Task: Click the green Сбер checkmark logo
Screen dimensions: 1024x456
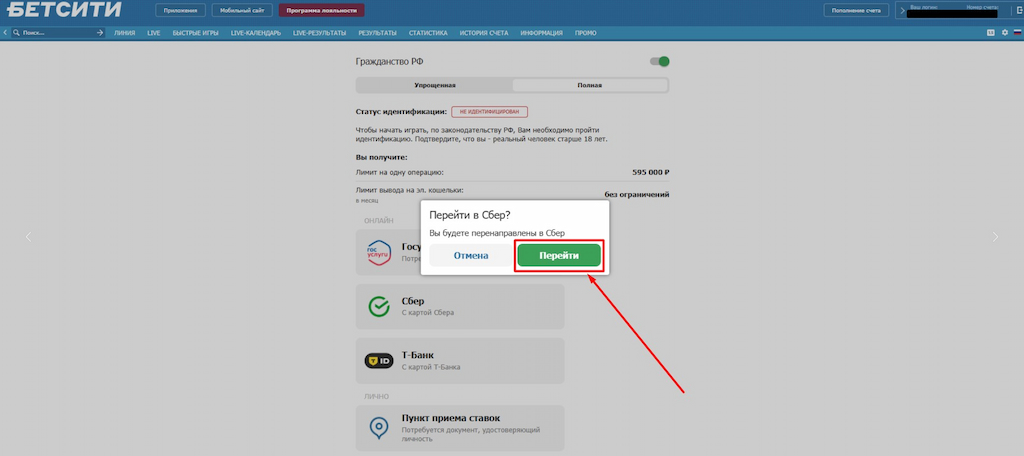Action: coord(378,306)
